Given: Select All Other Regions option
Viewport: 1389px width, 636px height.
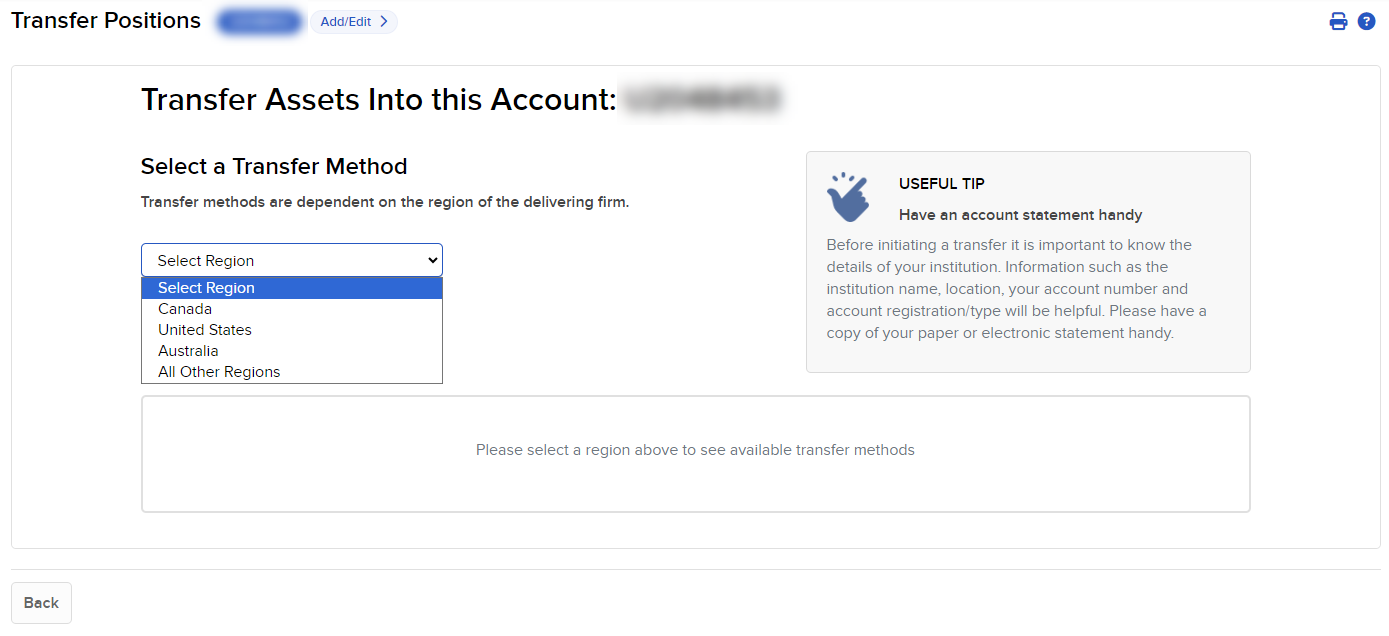Looking at the screenshot, I should coord(218,371).
